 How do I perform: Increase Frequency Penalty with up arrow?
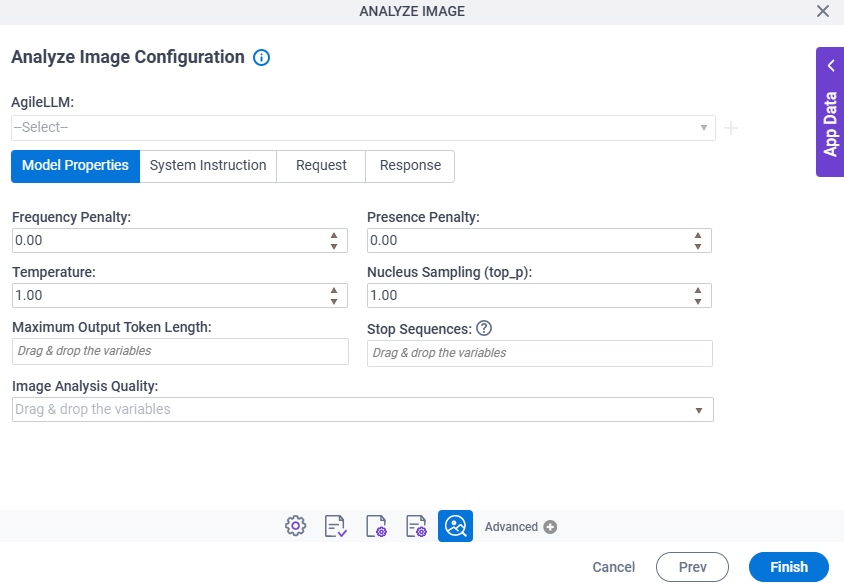click(x=334, y=235)
